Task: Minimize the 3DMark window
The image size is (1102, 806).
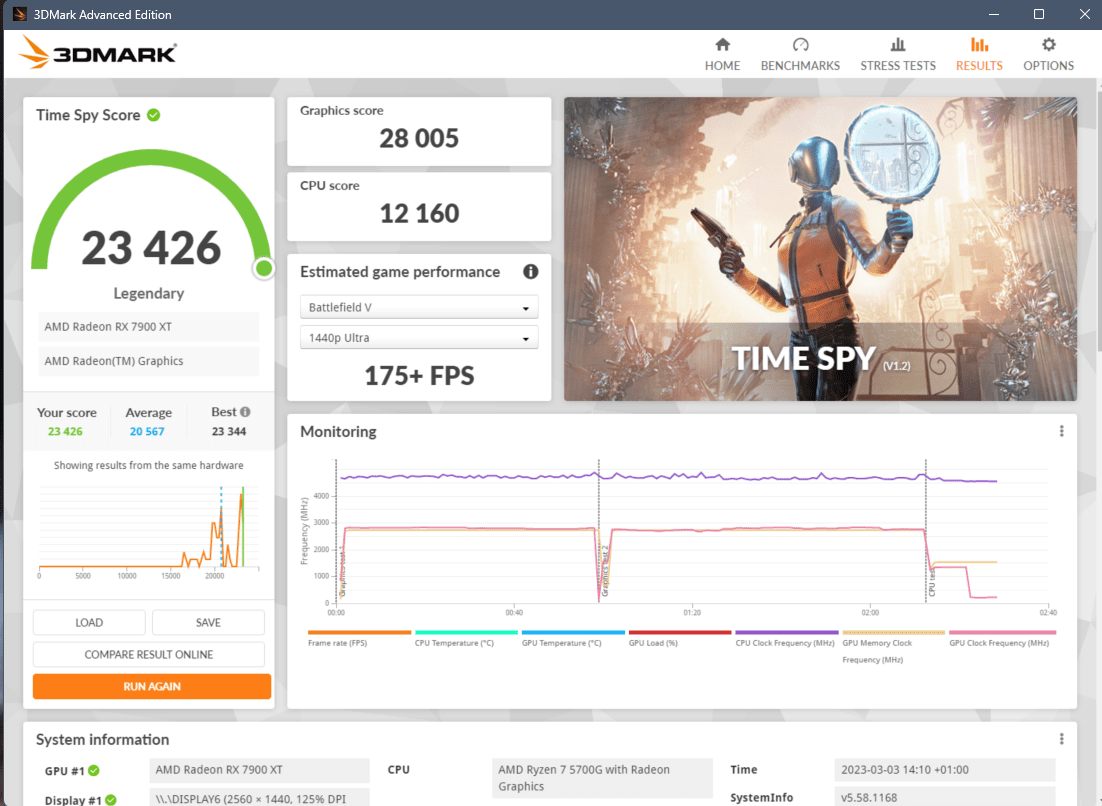Action: click(x=993, y=14)
